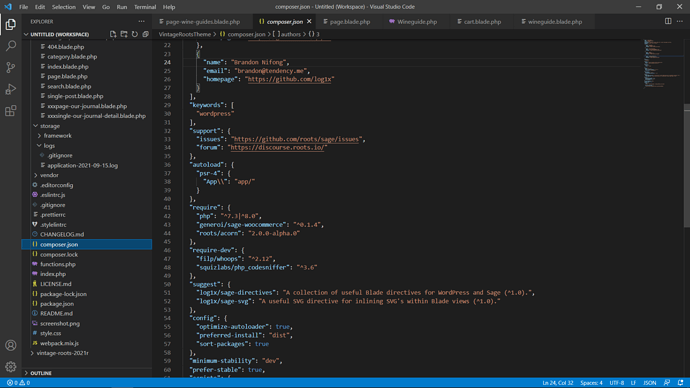
Task: Open the Search view in activity bar
Action: click(11, 46)
